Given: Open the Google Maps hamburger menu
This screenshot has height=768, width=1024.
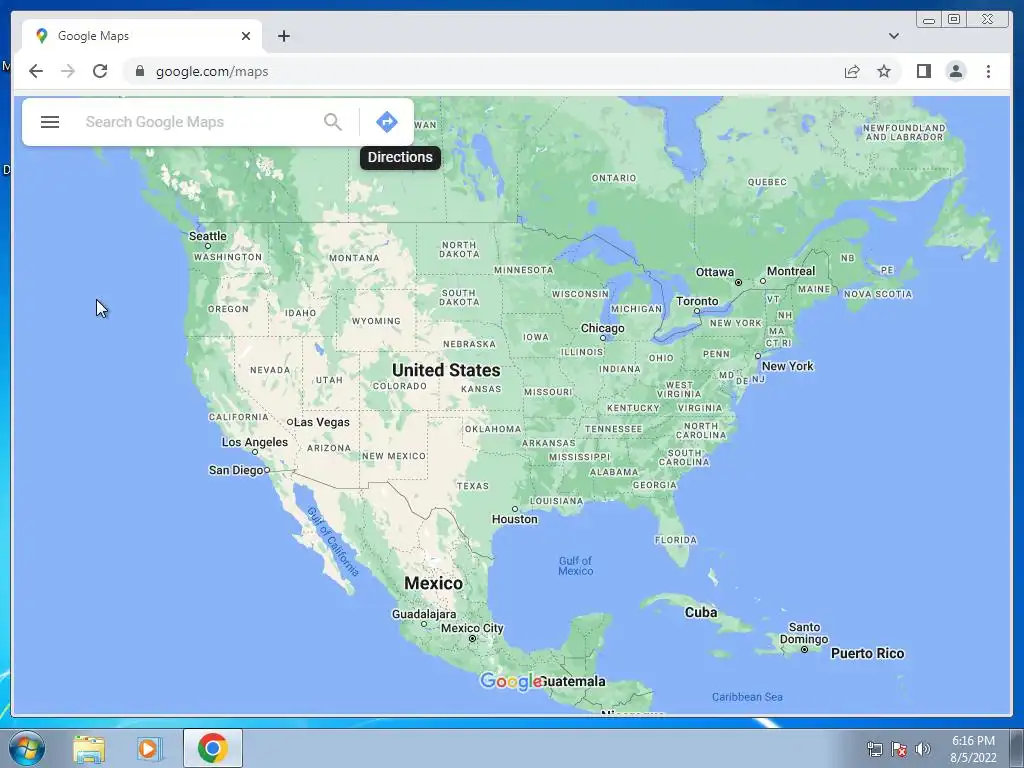Looking at the screenshot, I should click(x=50, y=122).
